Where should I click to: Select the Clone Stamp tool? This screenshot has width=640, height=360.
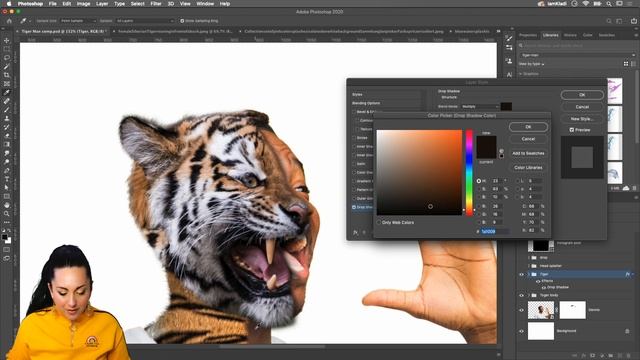click(7, 118)
